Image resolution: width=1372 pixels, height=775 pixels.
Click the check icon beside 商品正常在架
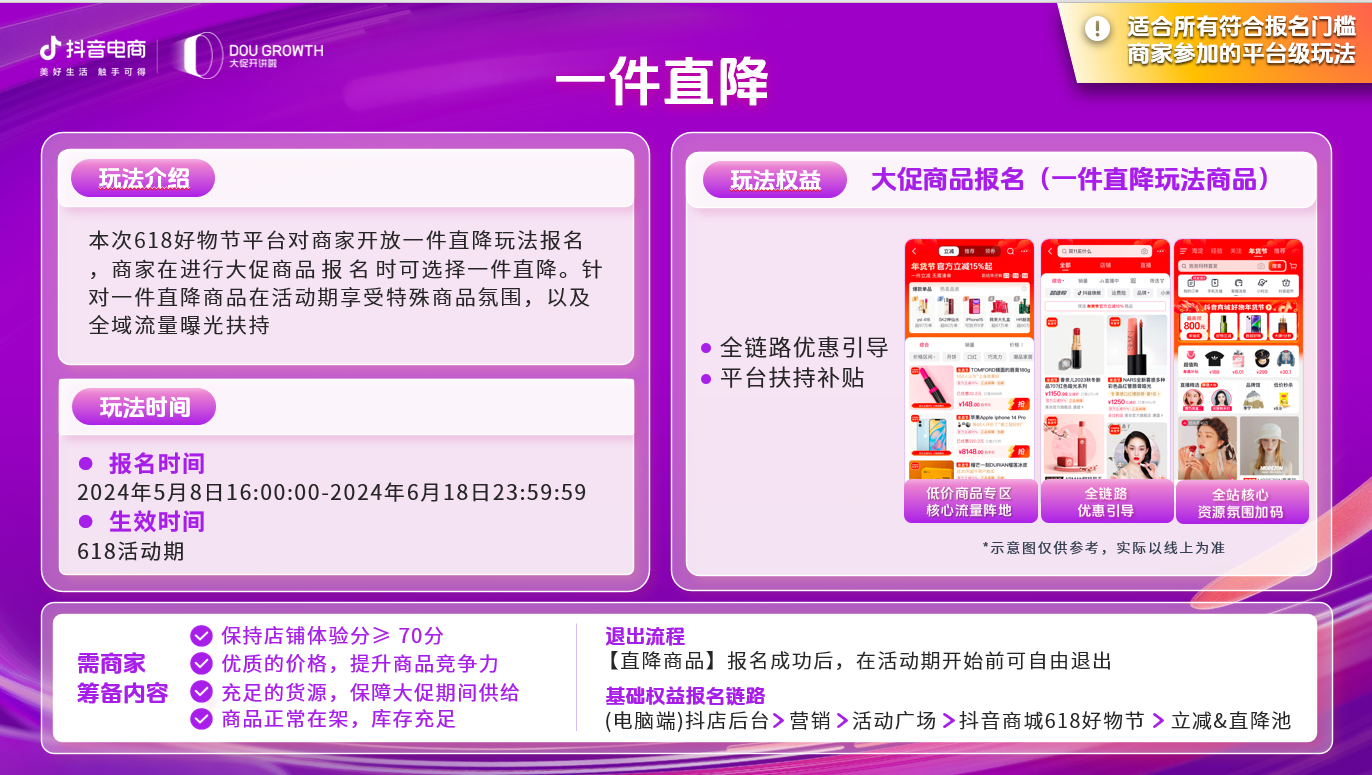201,719
